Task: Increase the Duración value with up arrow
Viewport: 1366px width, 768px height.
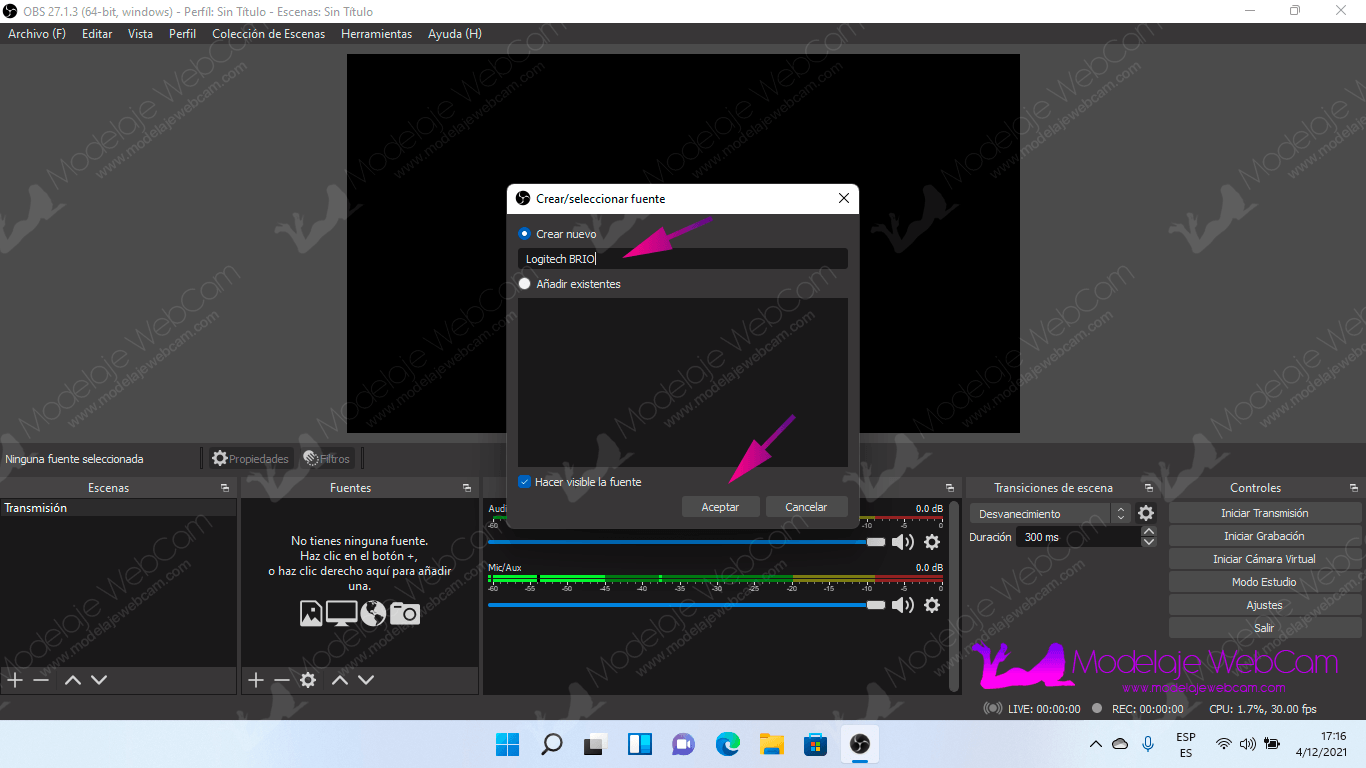Action: click(x=1149, y=532)
